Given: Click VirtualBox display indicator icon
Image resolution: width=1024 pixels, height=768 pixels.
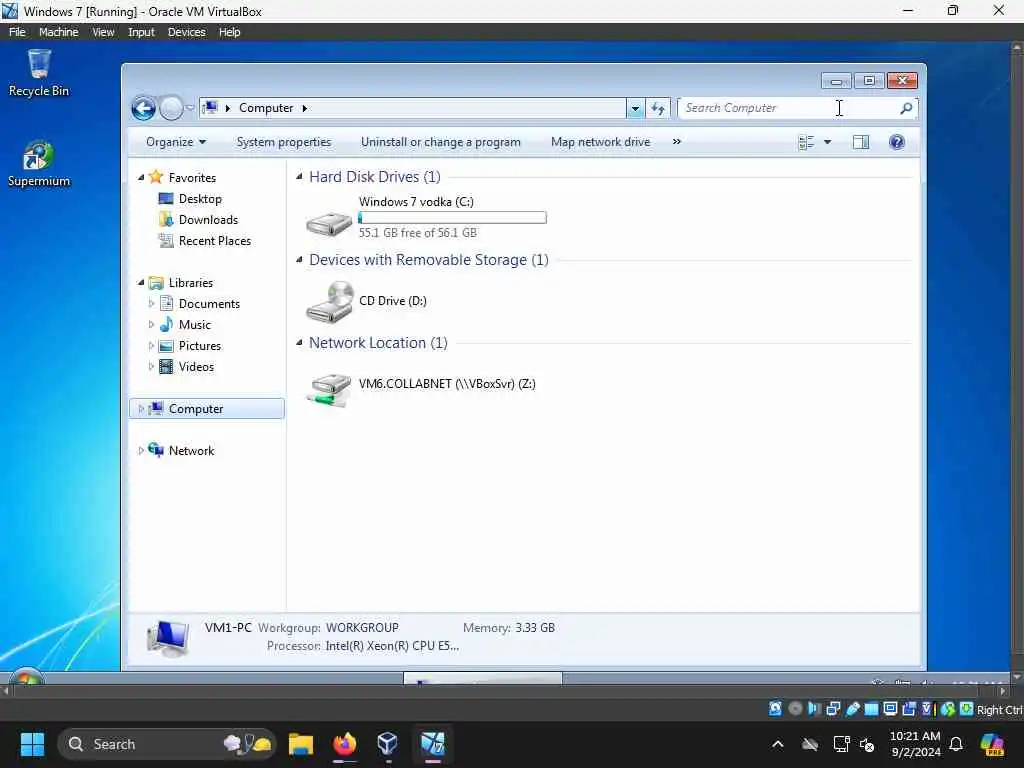Looking at the screenshot, I should pos(890,709).
